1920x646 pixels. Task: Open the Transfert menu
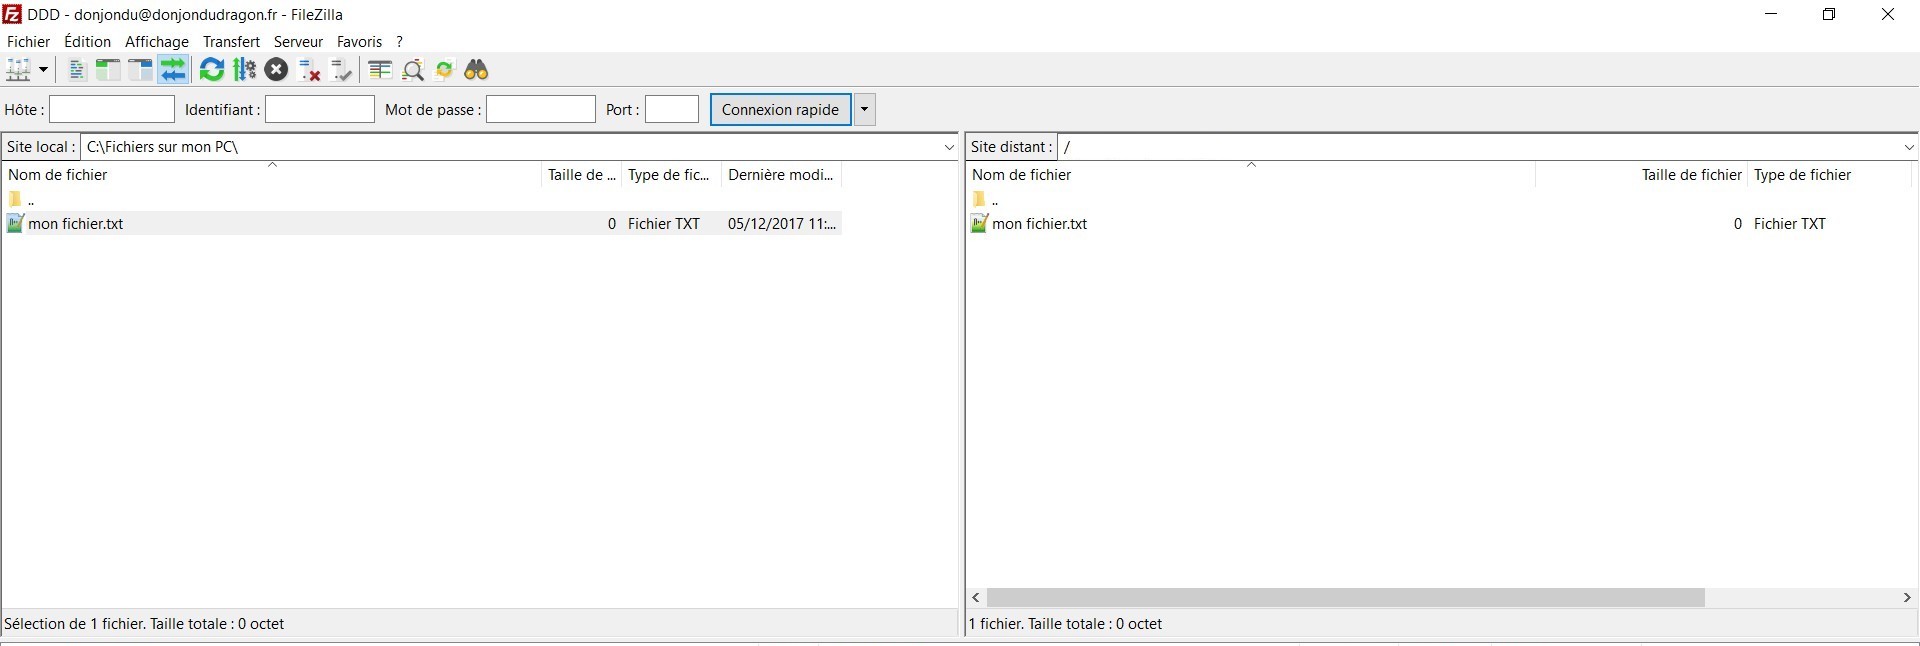tap(231, 42)
